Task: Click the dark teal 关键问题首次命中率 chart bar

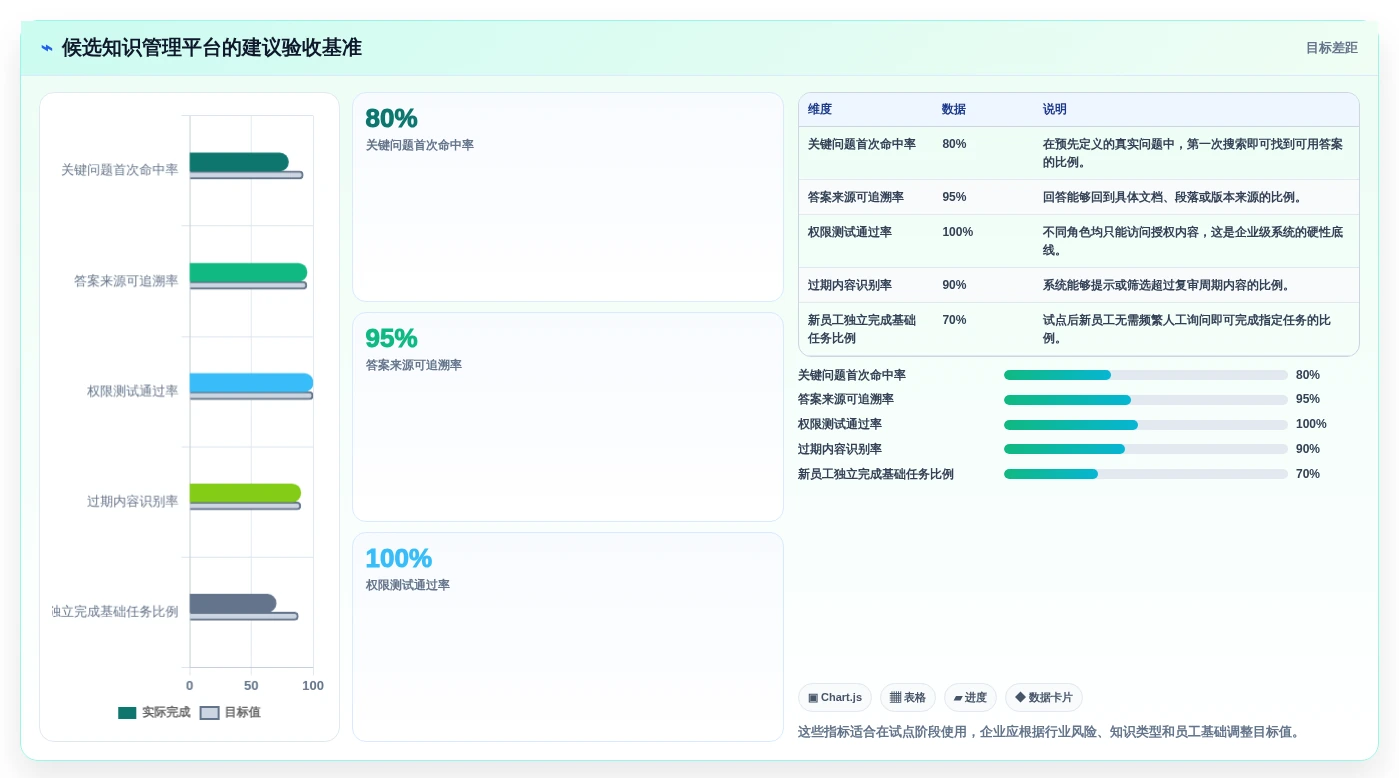Action: point(239,162)
